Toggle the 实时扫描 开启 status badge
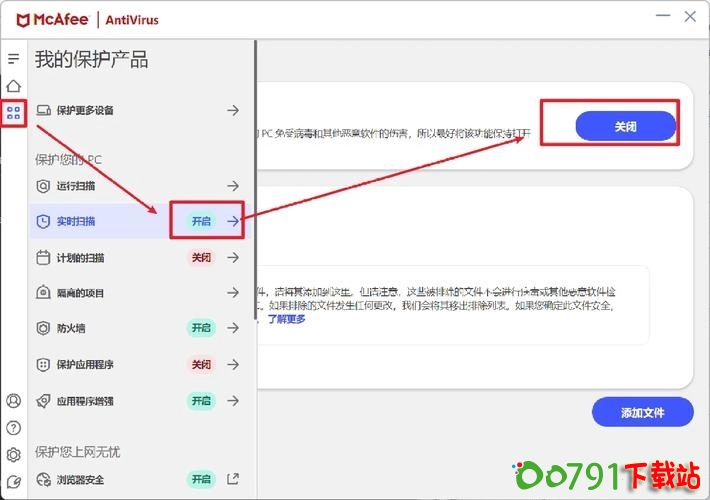Screen dimensions: 710x500 [201, 221]
